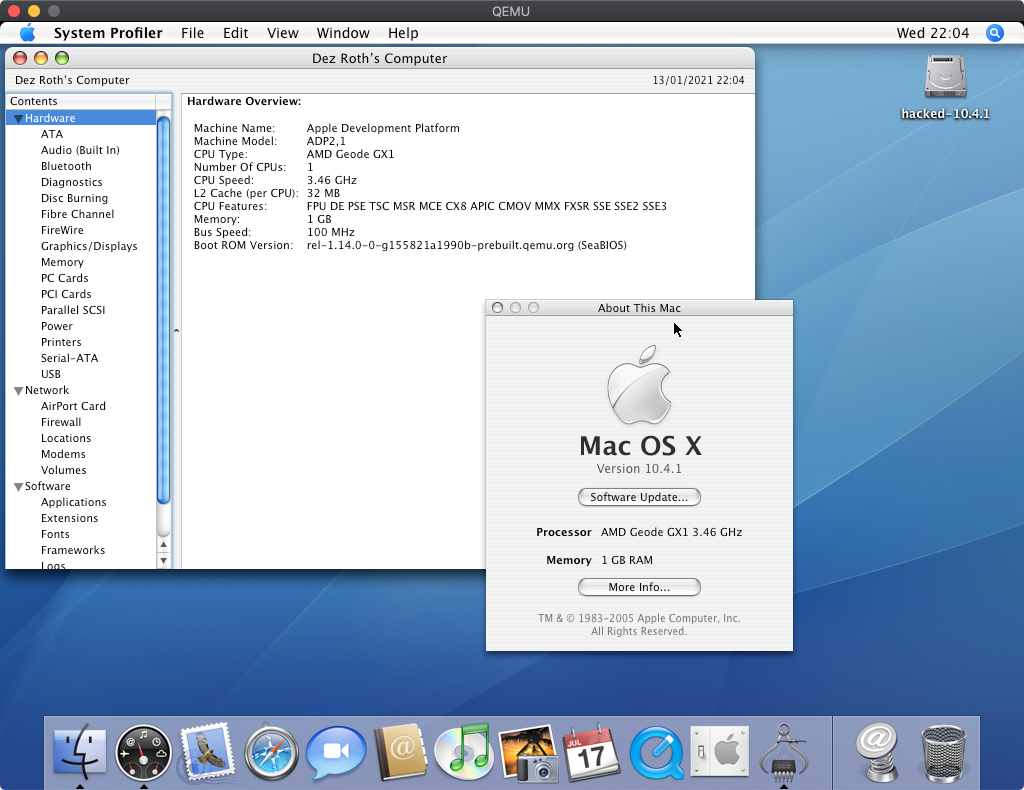Click System Profiler icon in Dock
Screen dimensions: 1024x790
784,751
